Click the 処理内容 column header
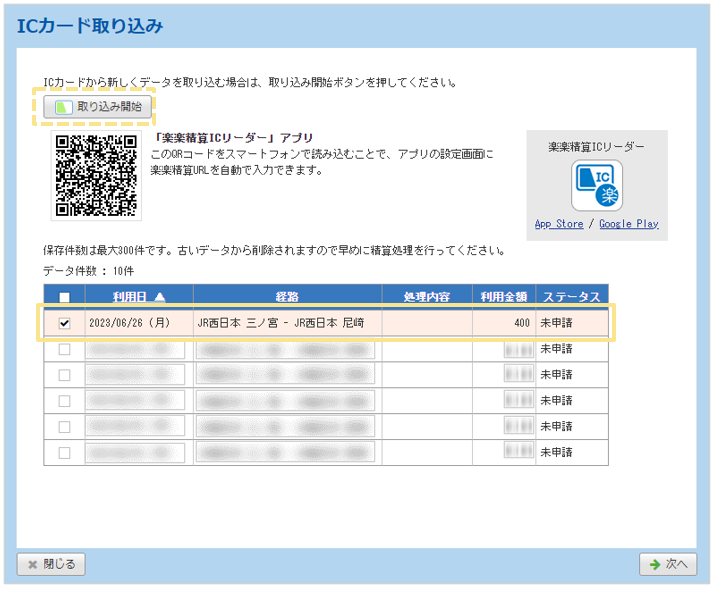This screenshot has height=591, width=715. 427,297
